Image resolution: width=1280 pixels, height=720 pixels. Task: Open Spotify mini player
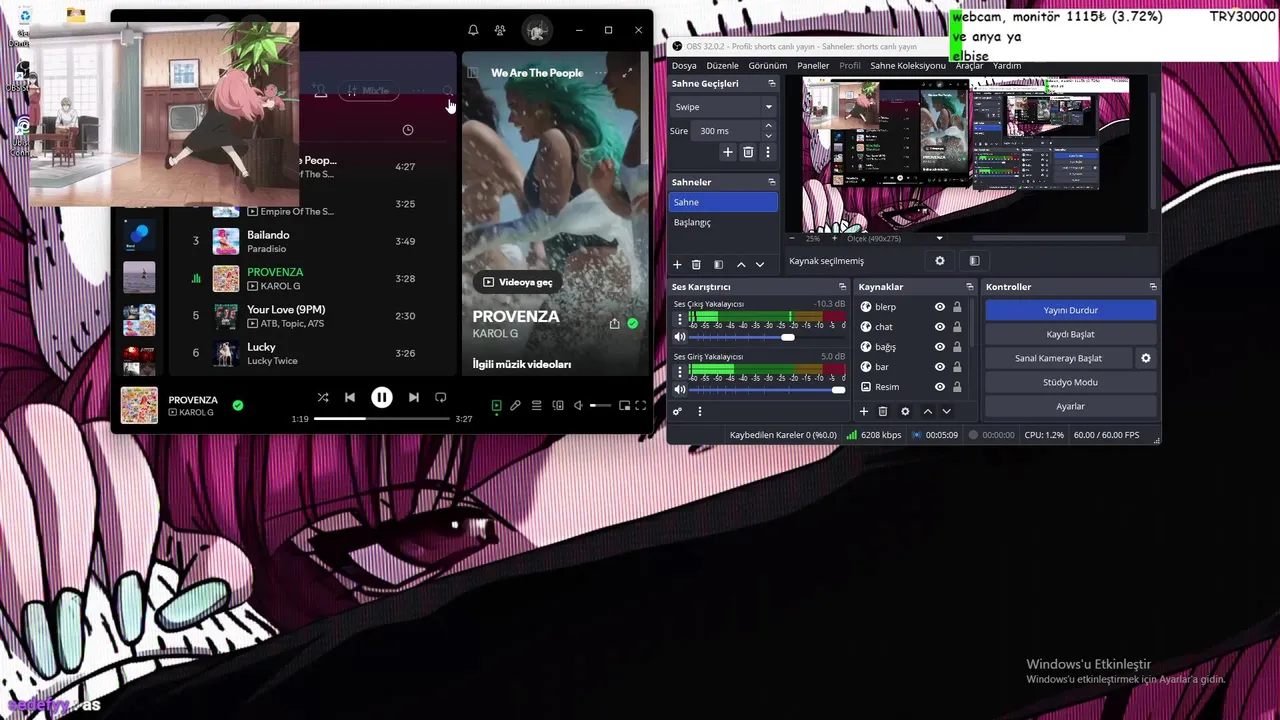[x=624, y=405]
